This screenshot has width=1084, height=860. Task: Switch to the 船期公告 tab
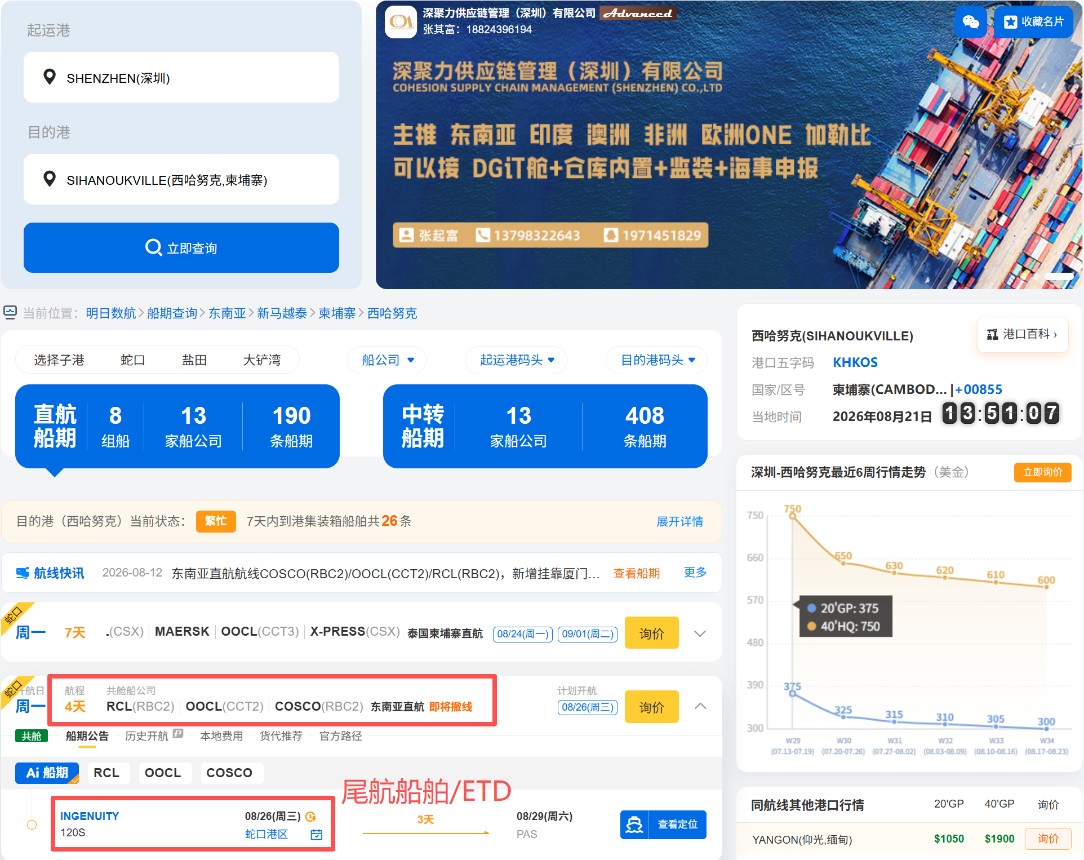click(x=87, y=736)
